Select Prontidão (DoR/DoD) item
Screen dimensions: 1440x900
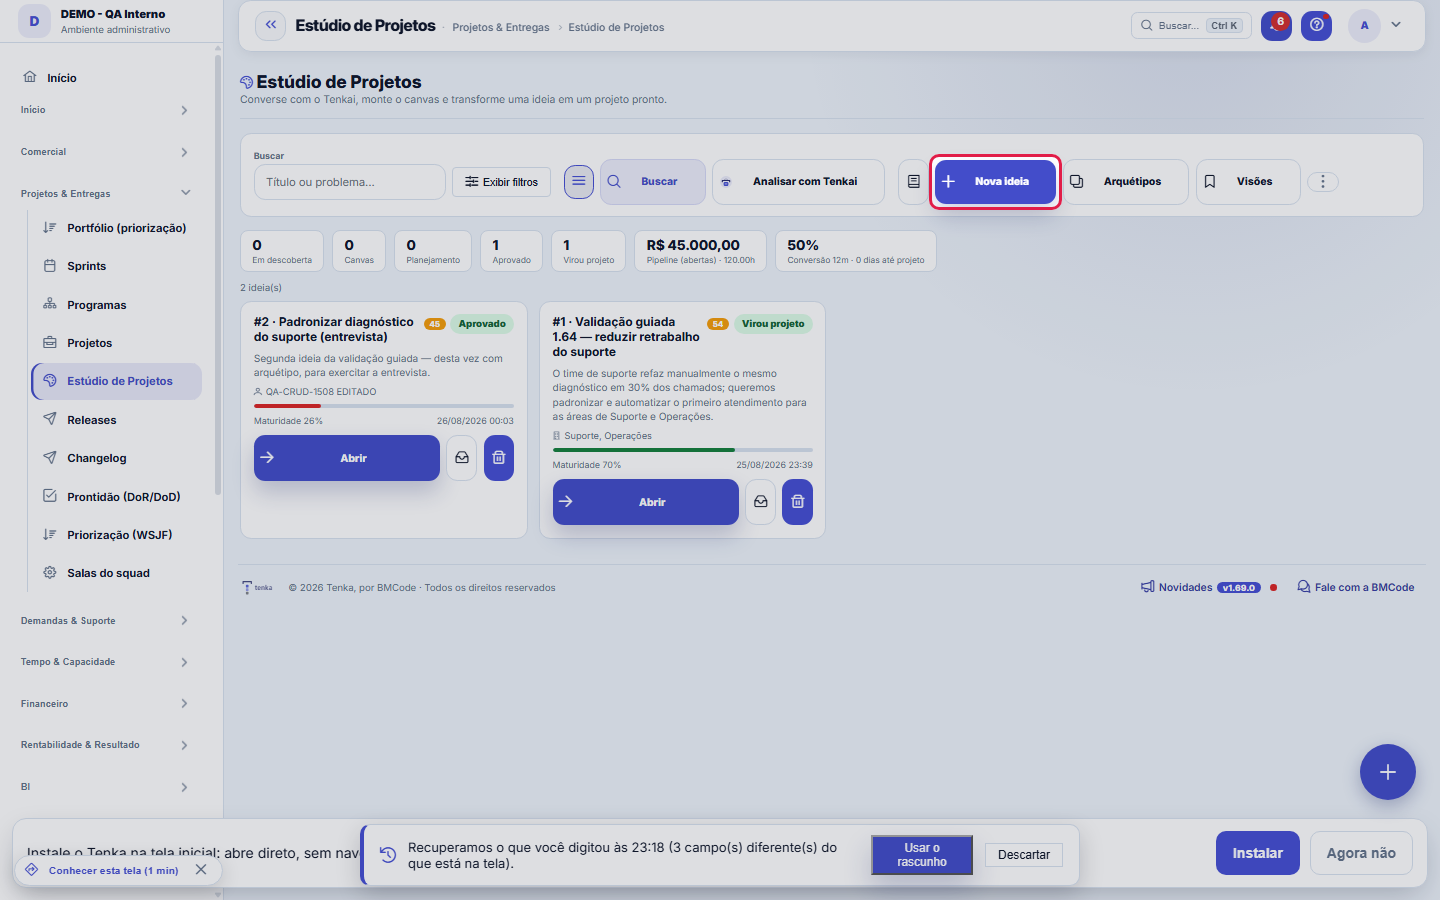(x=116, y=496)
